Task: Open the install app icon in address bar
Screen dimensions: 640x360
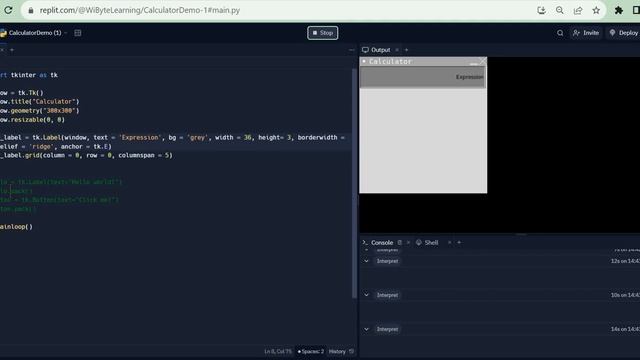Action: tap(541, 10)
